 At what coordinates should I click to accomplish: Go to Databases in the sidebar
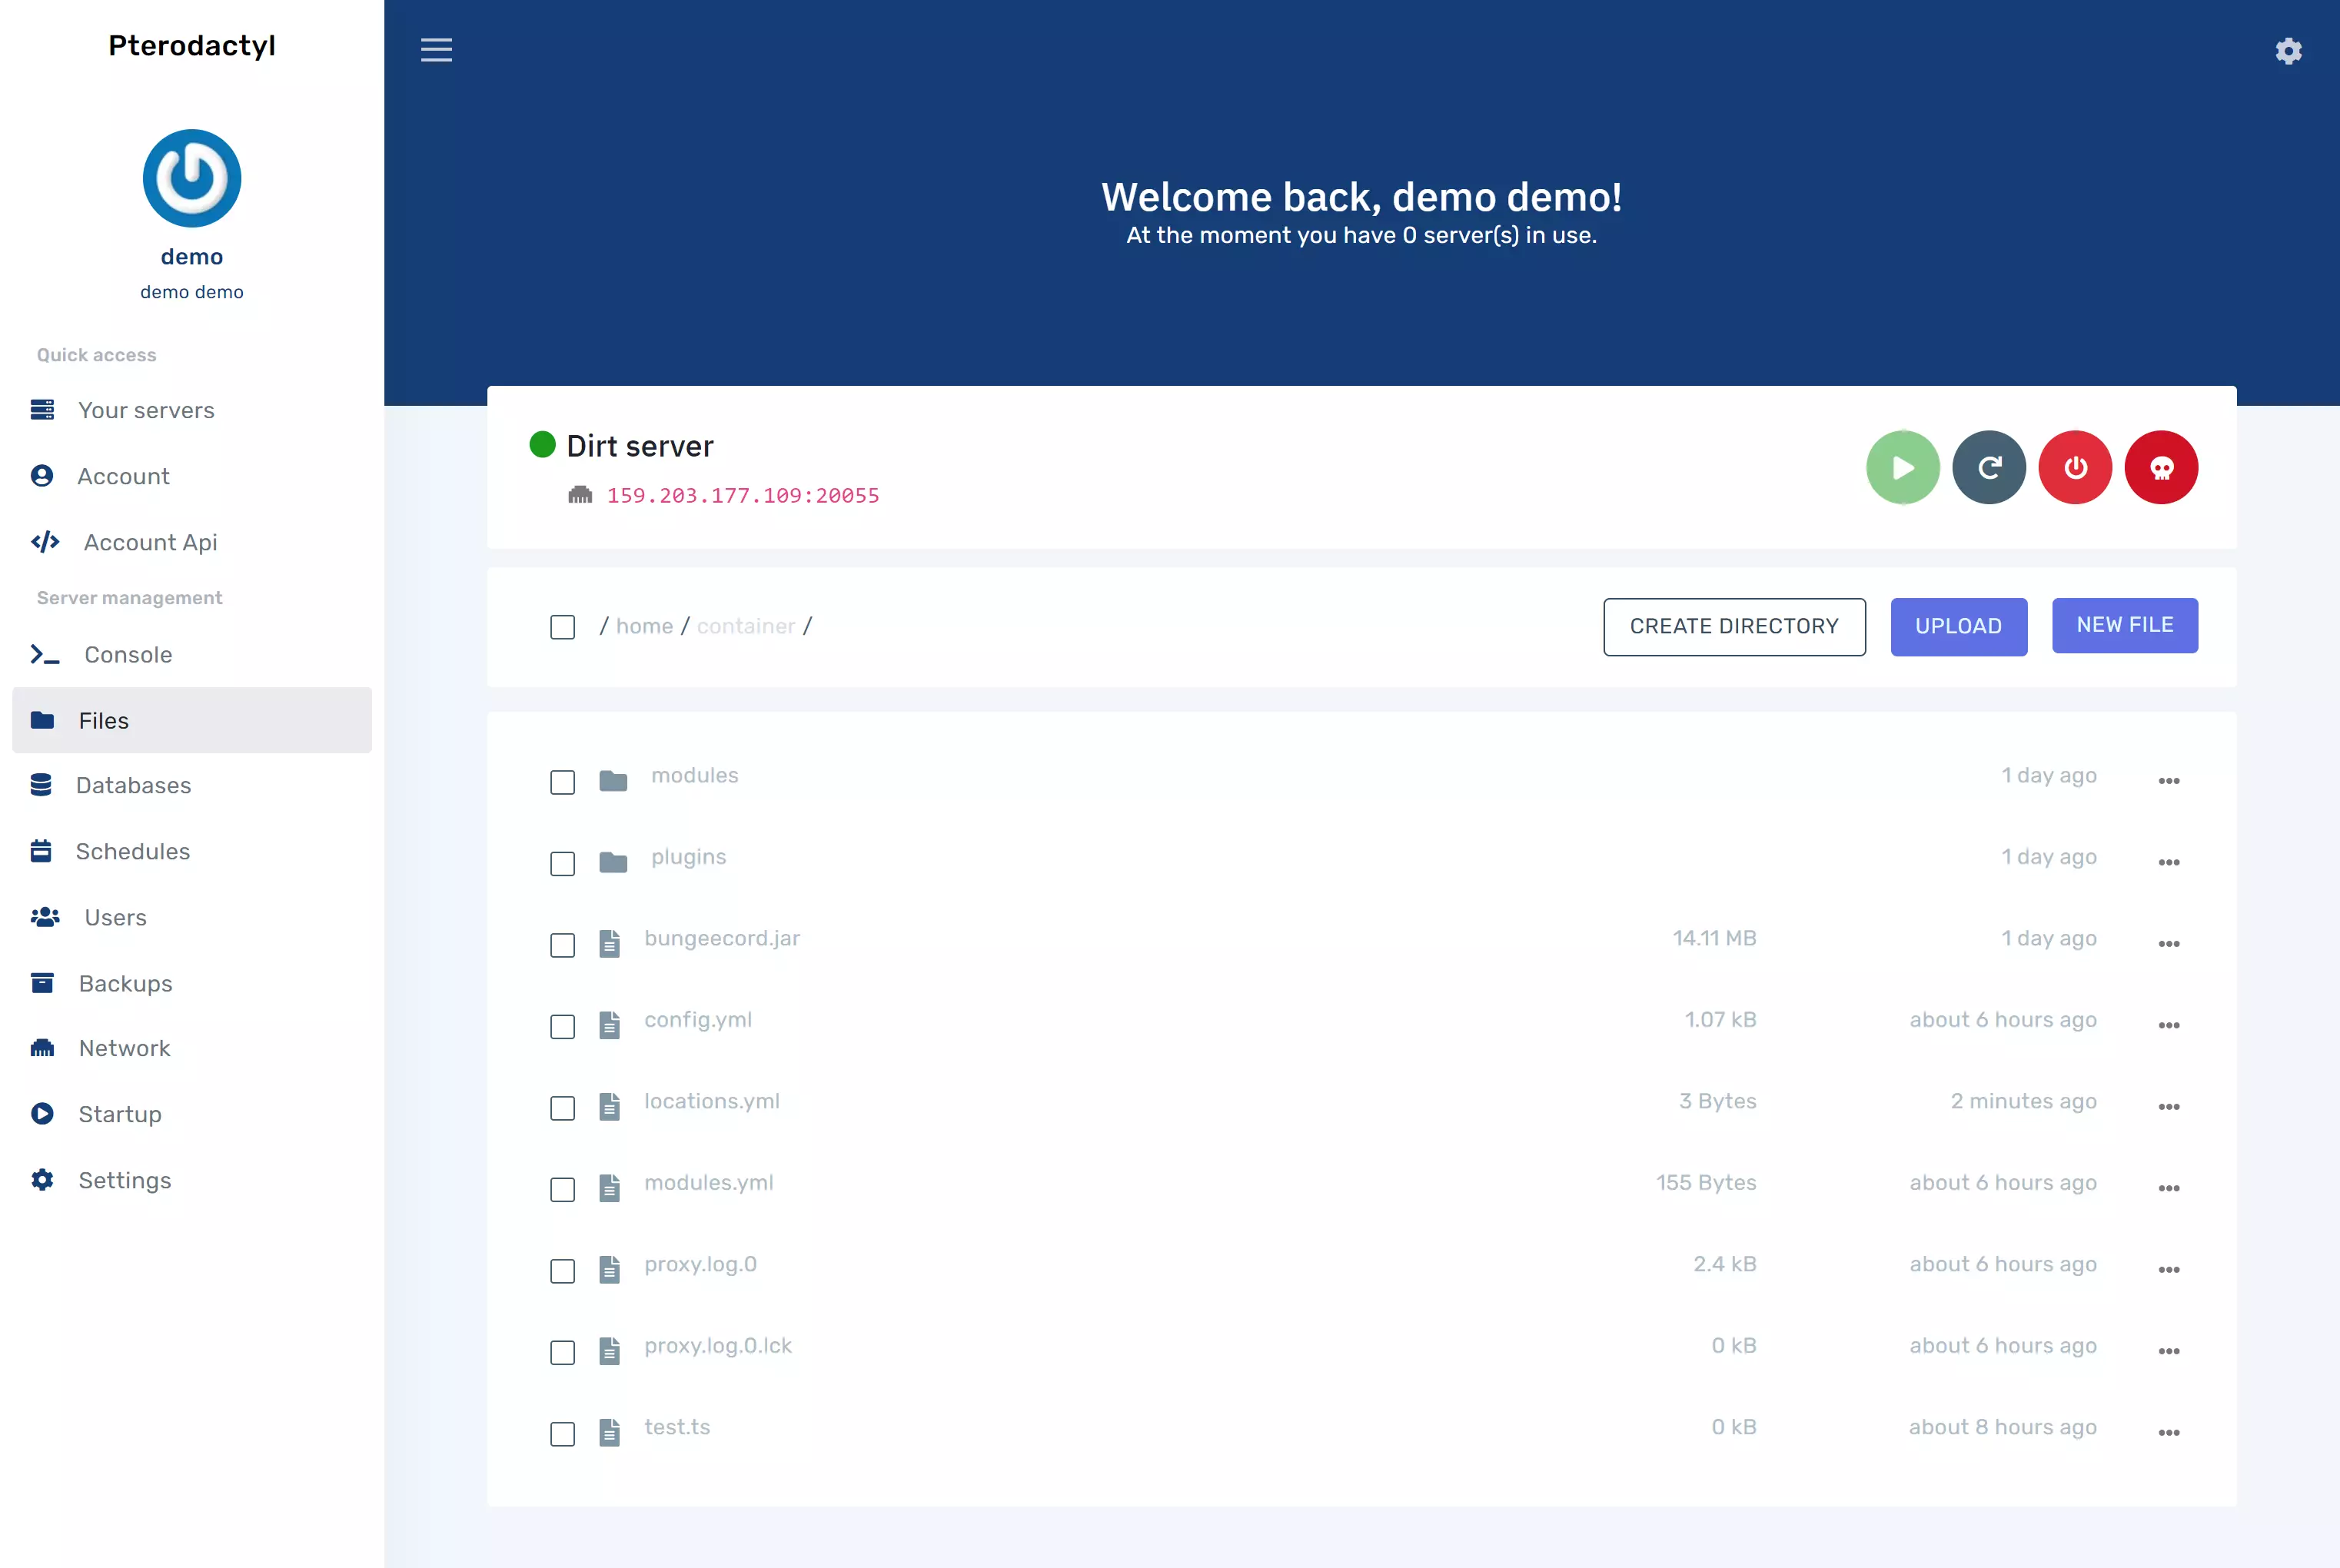pyautogui.click(x=133, y=785)
